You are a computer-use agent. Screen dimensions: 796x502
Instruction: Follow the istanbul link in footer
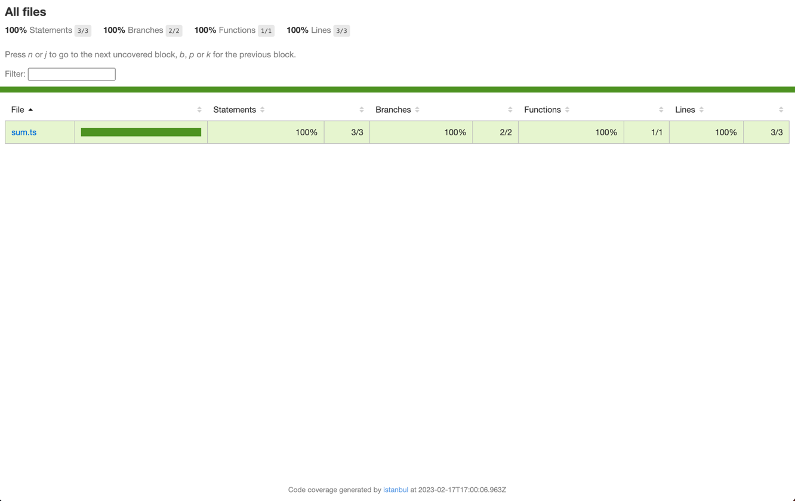[395, 490]
